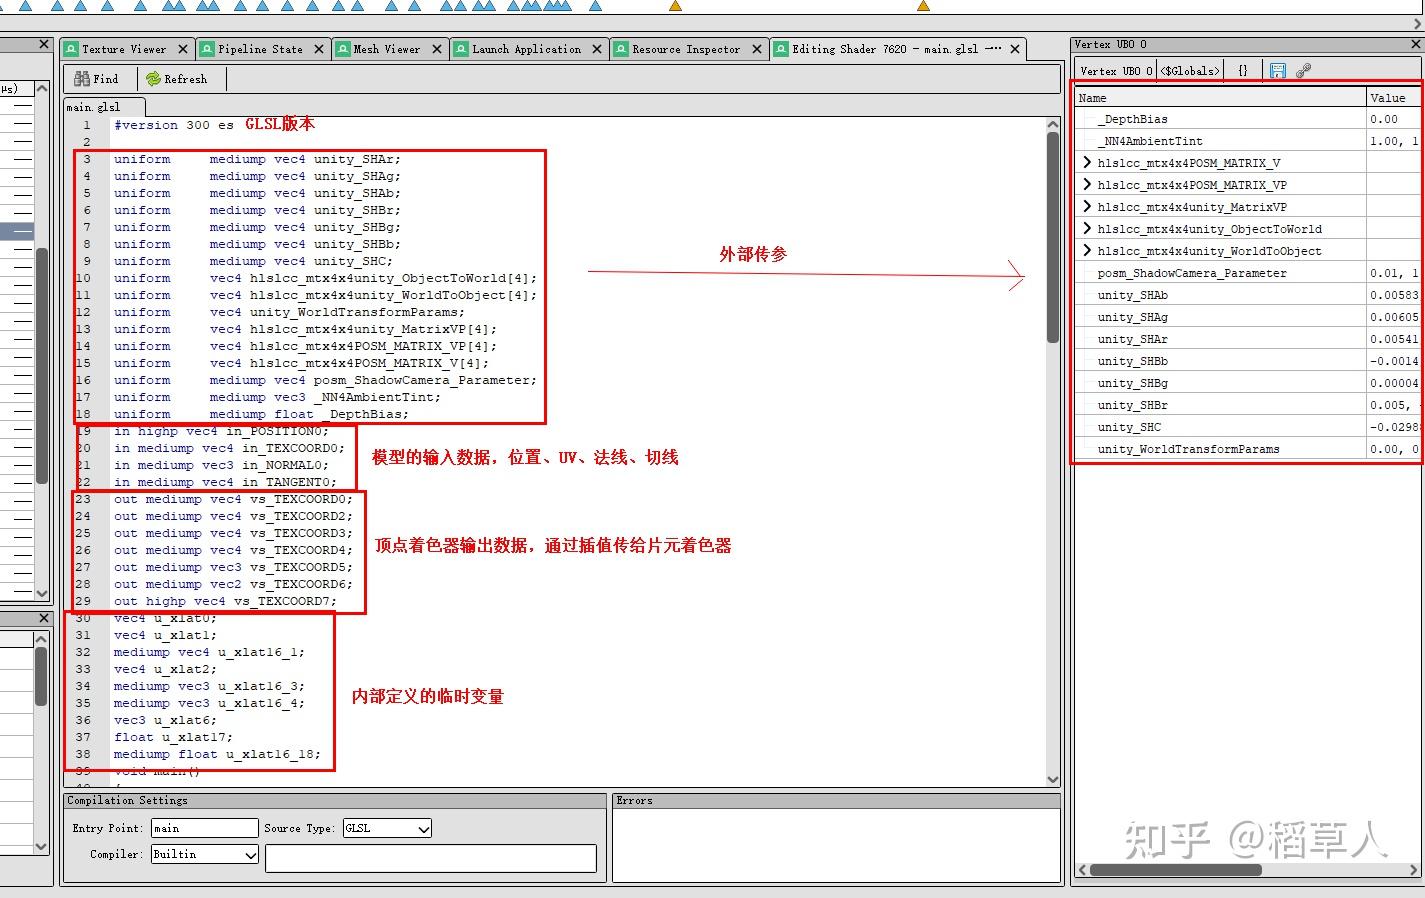Close the Resource Inspector tab

757,49
